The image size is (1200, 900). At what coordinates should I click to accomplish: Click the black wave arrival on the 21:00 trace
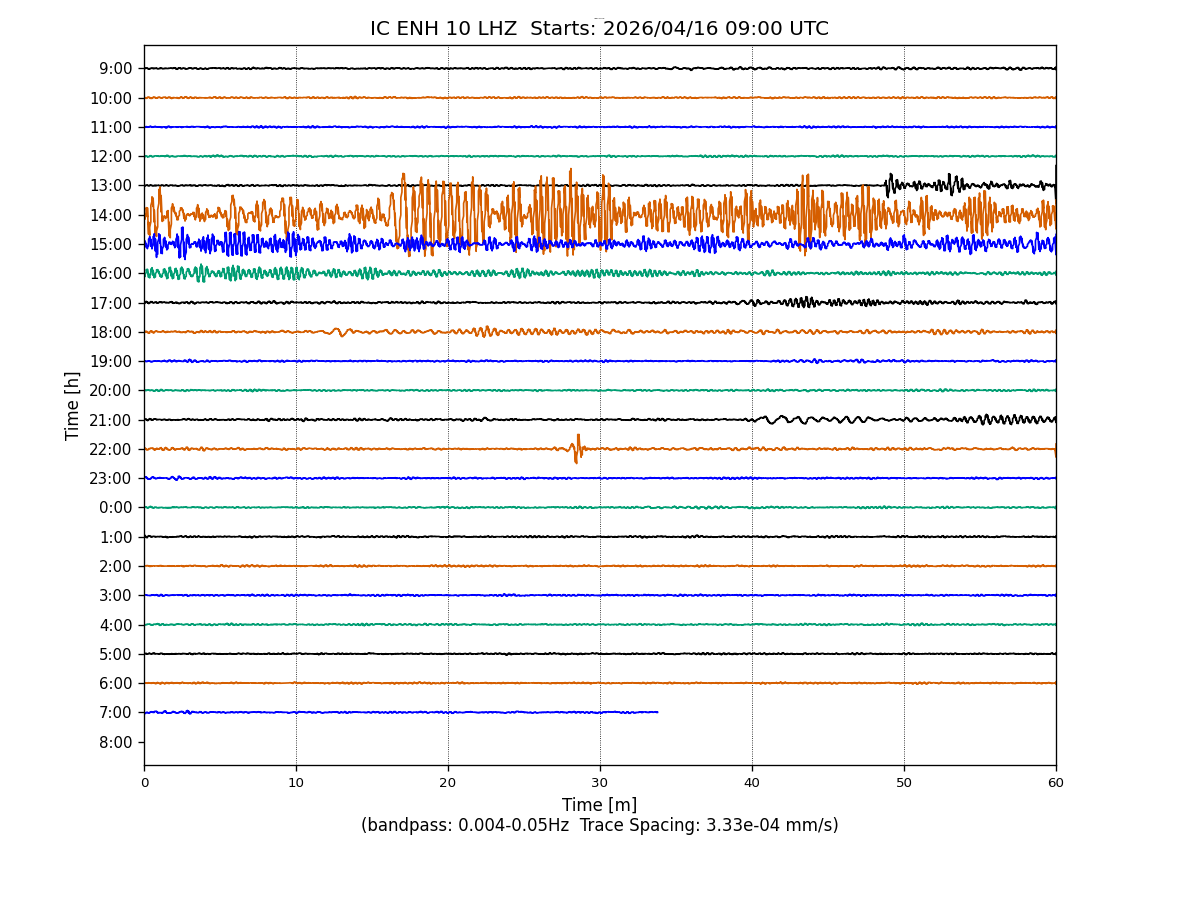768,420
